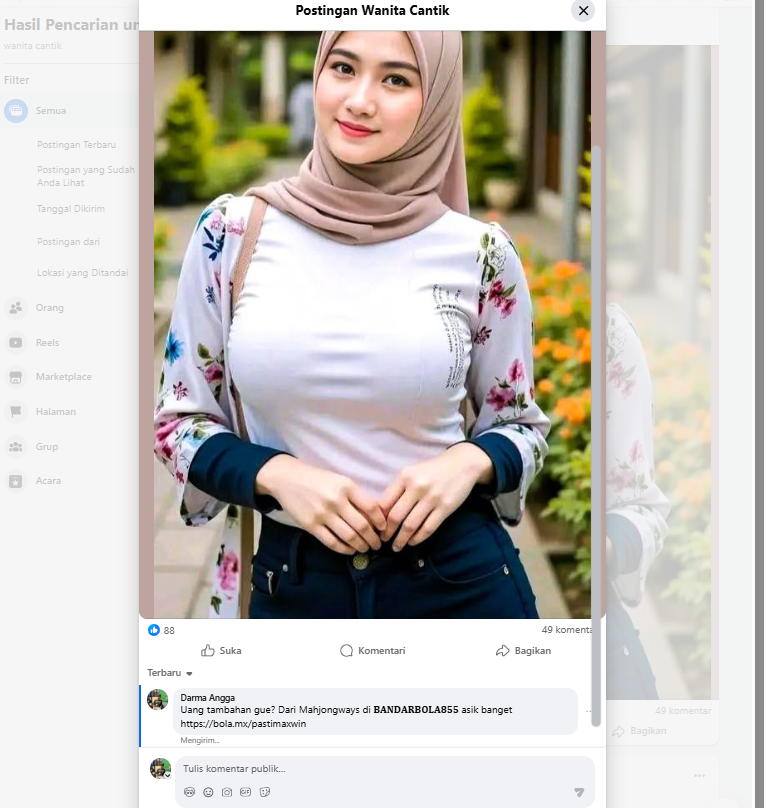Open Darma Angga's comment profile picture
Screen dimensions: 766x808
[158, 700]
